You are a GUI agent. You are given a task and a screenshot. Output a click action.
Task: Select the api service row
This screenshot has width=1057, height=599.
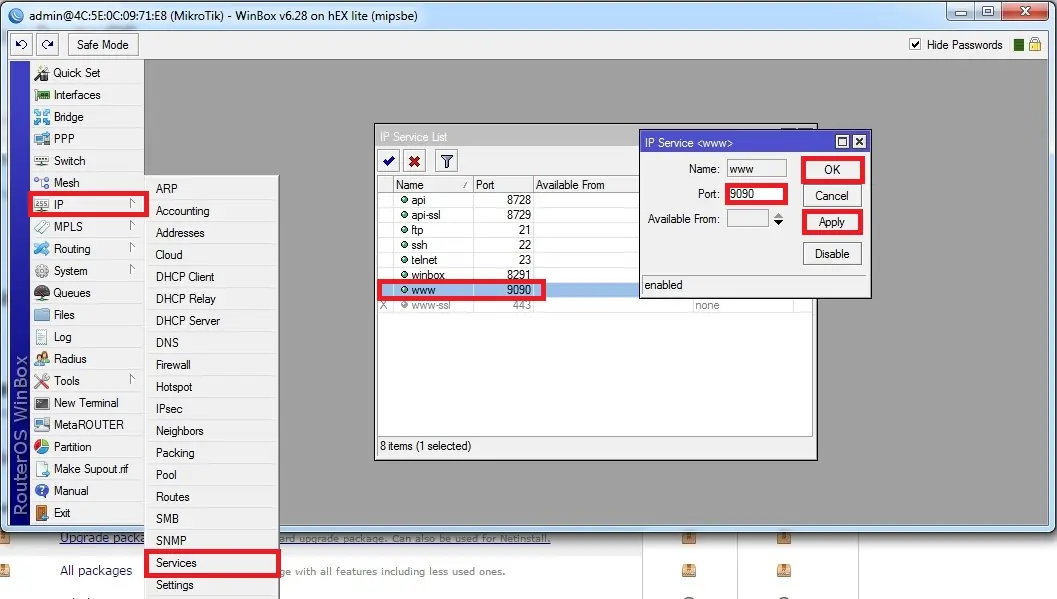point(508,200)
